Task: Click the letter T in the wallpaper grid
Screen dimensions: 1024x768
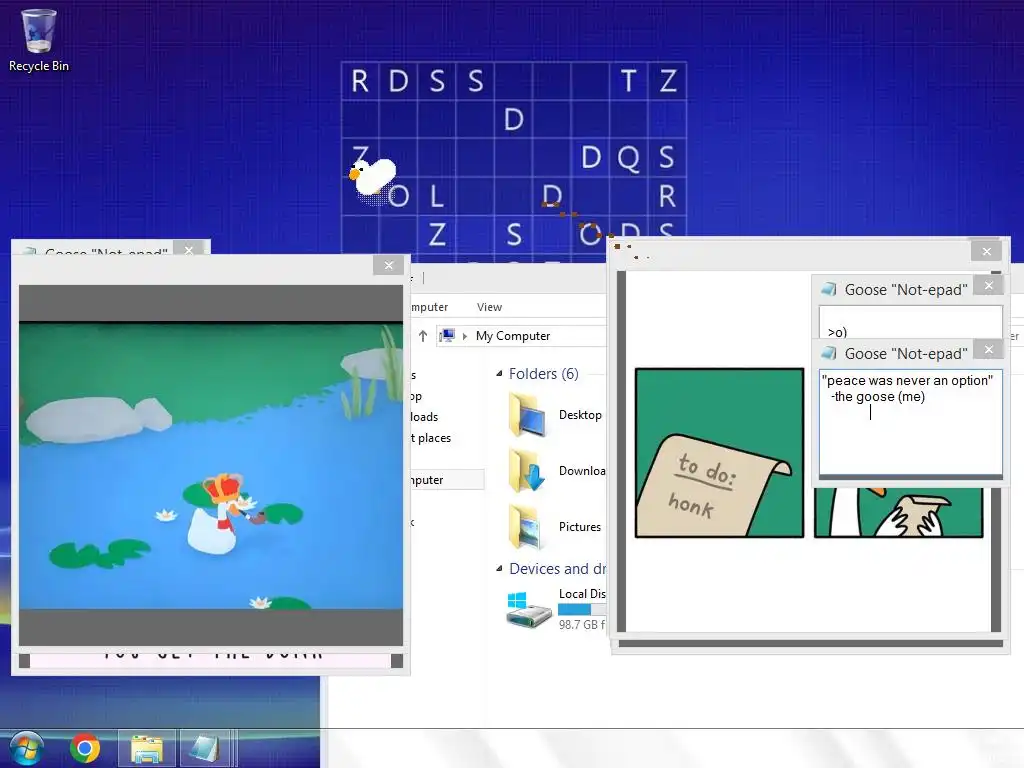Action: [x=628, y=81]
